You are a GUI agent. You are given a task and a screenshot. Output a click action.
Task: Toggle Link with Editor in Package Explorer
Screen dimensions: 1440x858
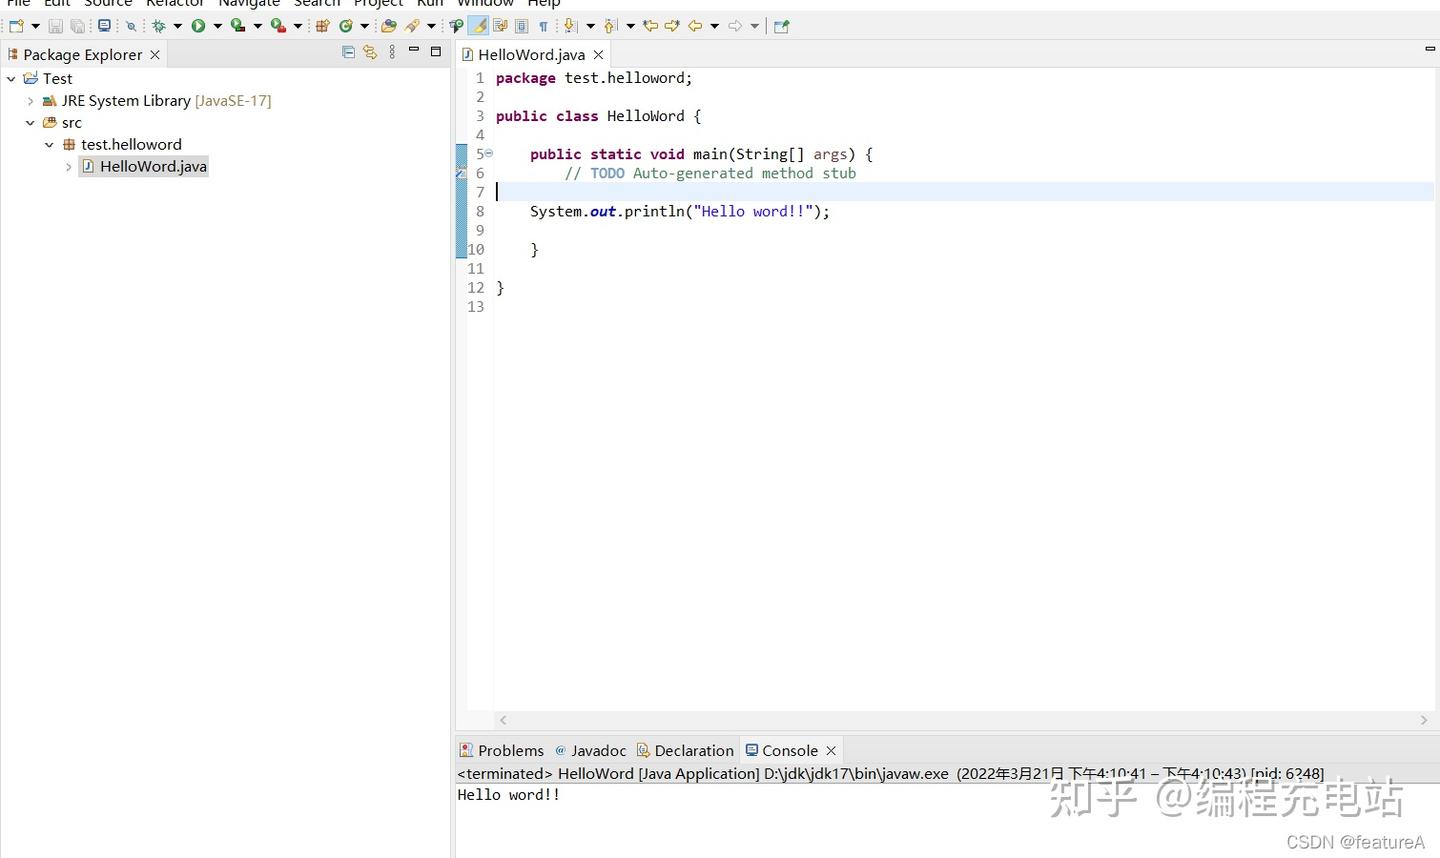pyautogui.click(x=370, y=52)
